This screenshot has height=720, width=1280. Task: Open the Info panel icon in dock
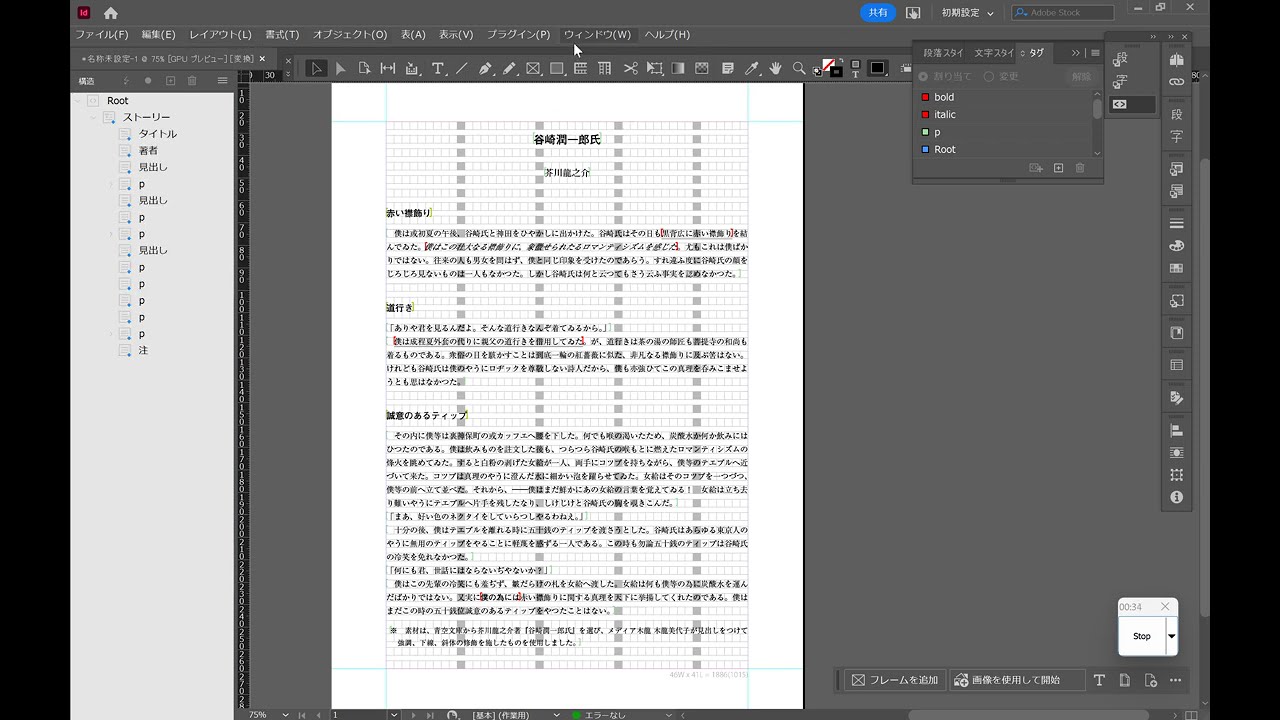(x=1176, y=497)
